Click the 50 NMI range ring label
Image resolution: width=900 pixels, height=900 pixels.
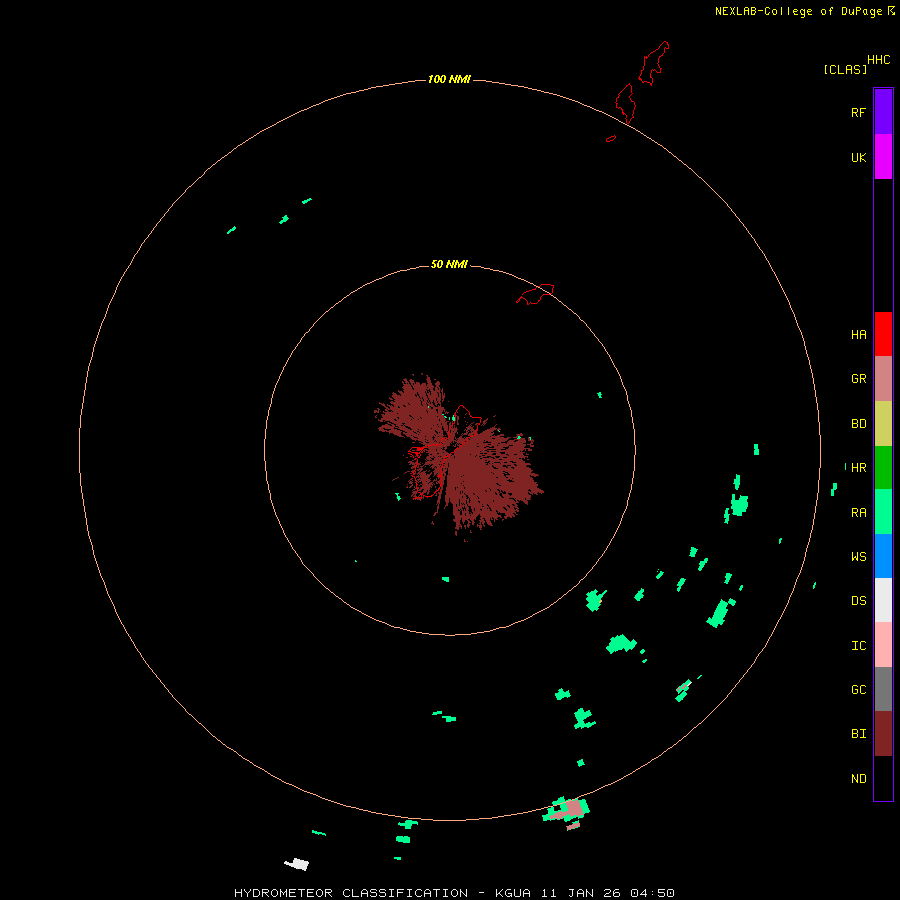pos(449,264)
